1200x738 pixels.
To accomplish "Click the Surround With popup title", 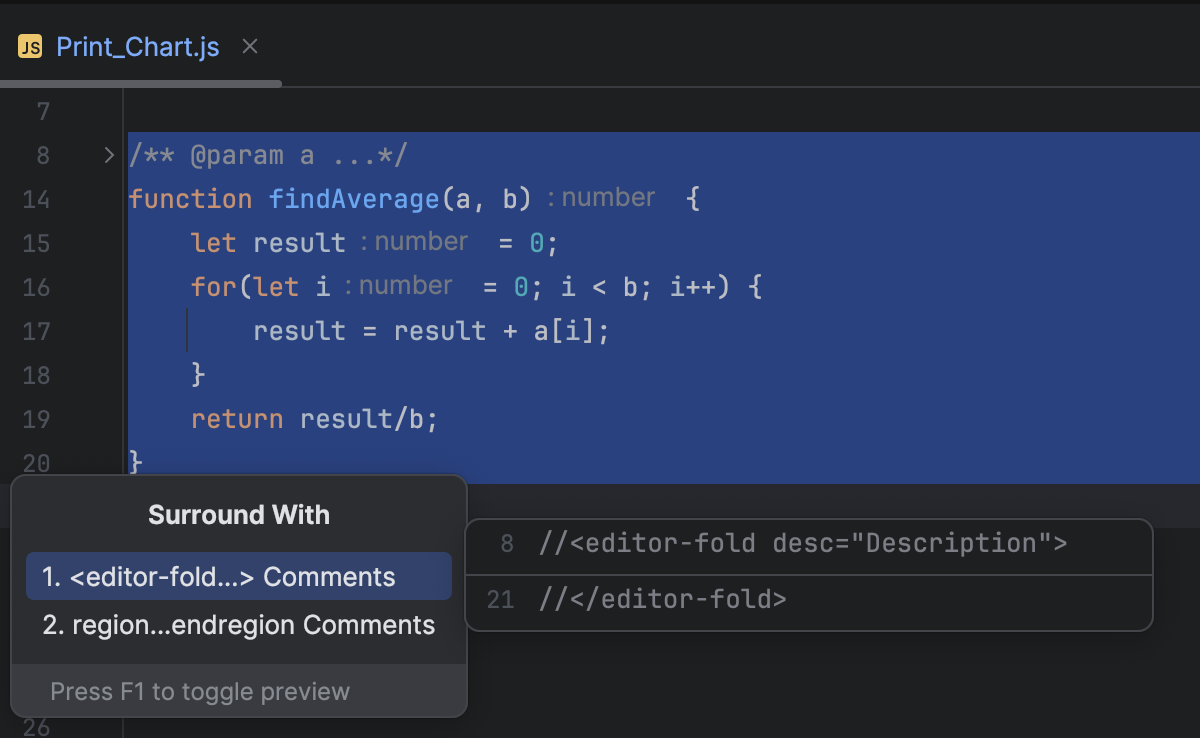I will pos(238,514).
